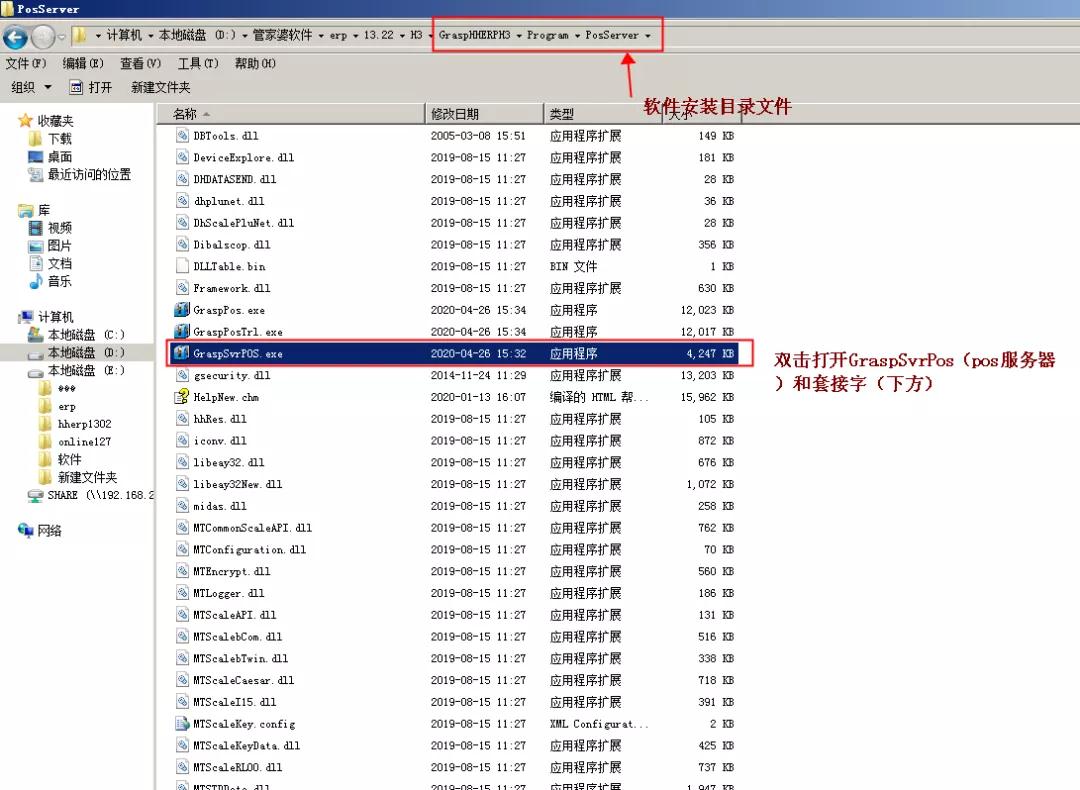Image resolution: width=1080 pixels, height=790 pixels.
Task: Click the erp breadcrumb segment in the path
Action: point(338,35)
